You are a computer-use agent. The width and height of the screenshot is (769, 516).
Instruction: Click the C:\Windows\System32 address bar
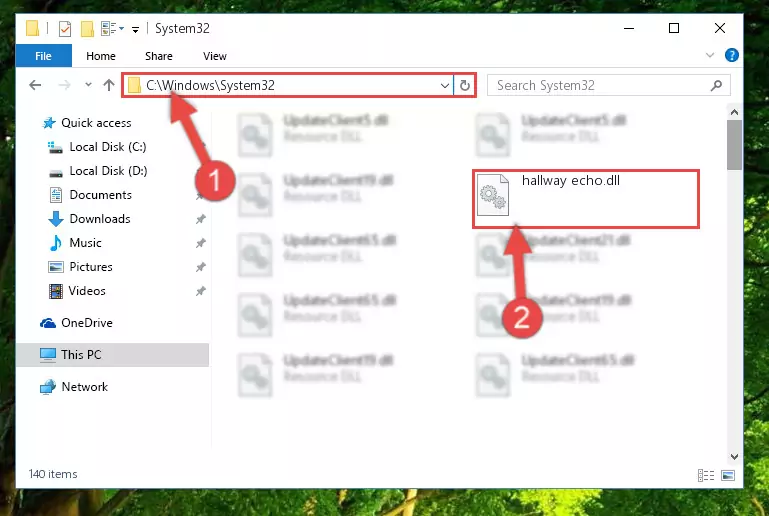click(x=288, y=85)
